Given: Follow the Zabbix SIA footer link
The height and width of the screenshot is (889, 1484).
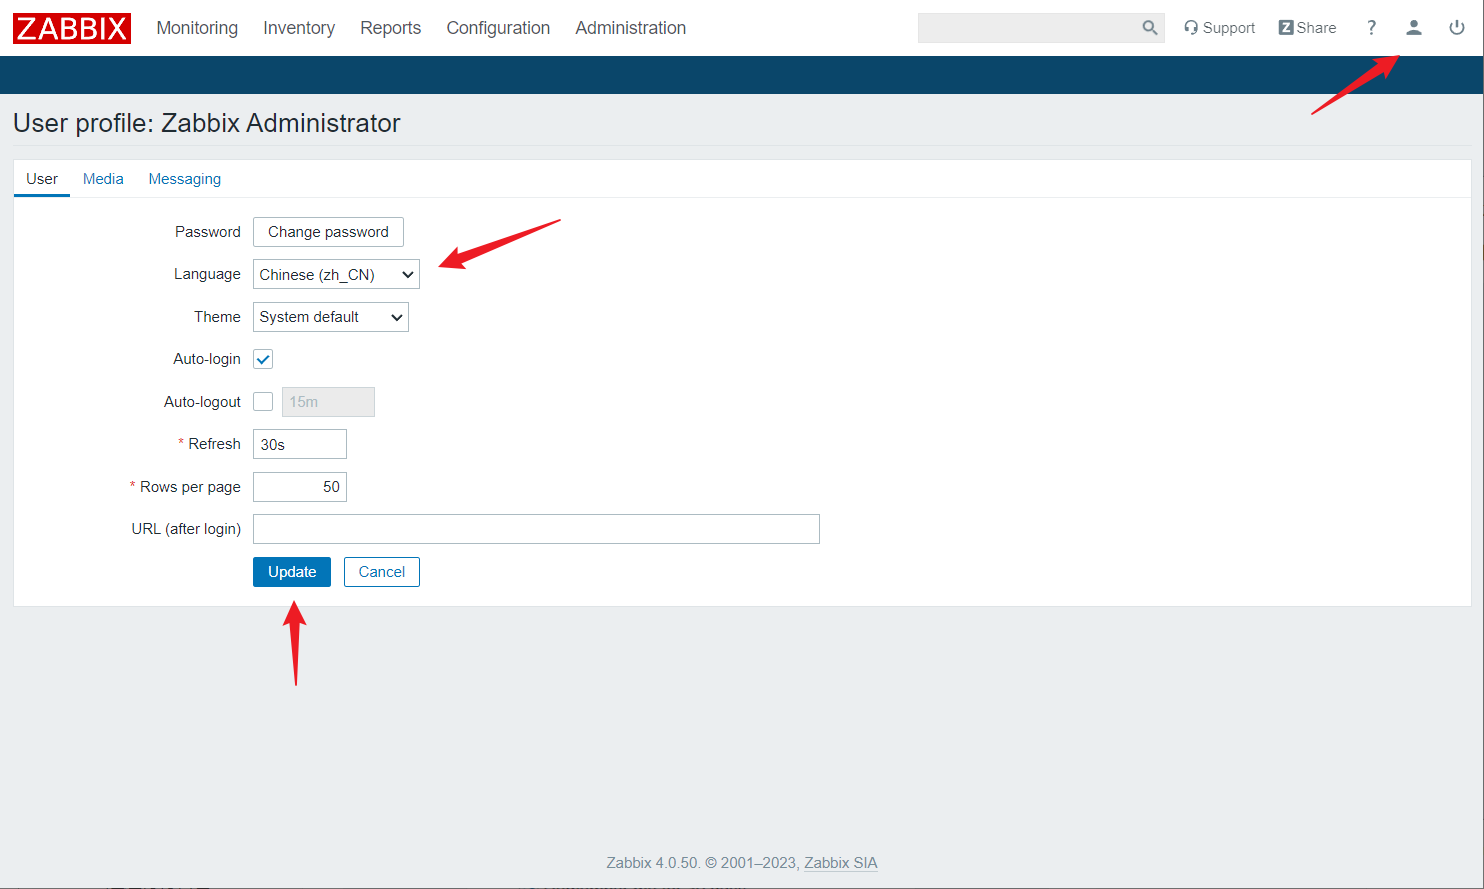Looking at the screenshot, I should tap(840, 863).
